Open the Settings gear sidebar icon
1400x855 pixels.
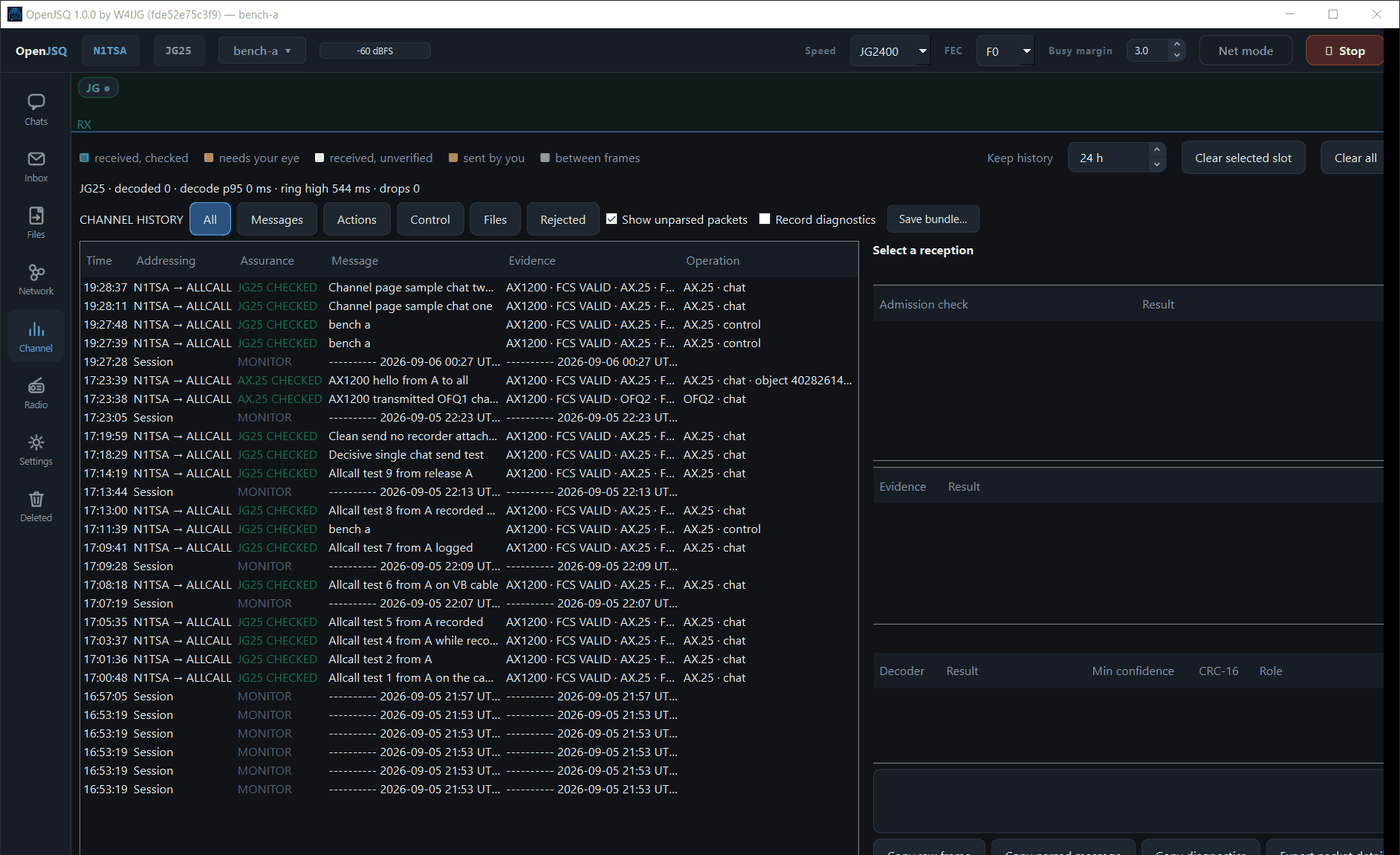point(36,449)
